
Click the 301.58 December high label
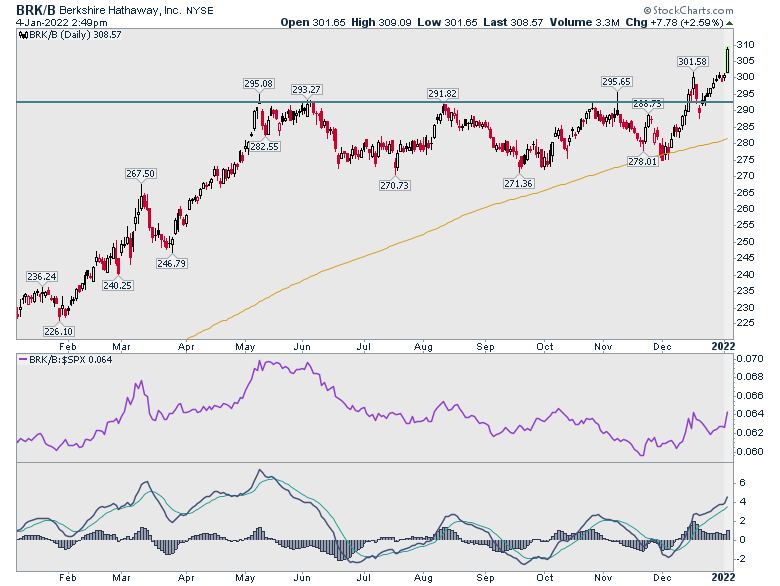click(x=692, y=62)
